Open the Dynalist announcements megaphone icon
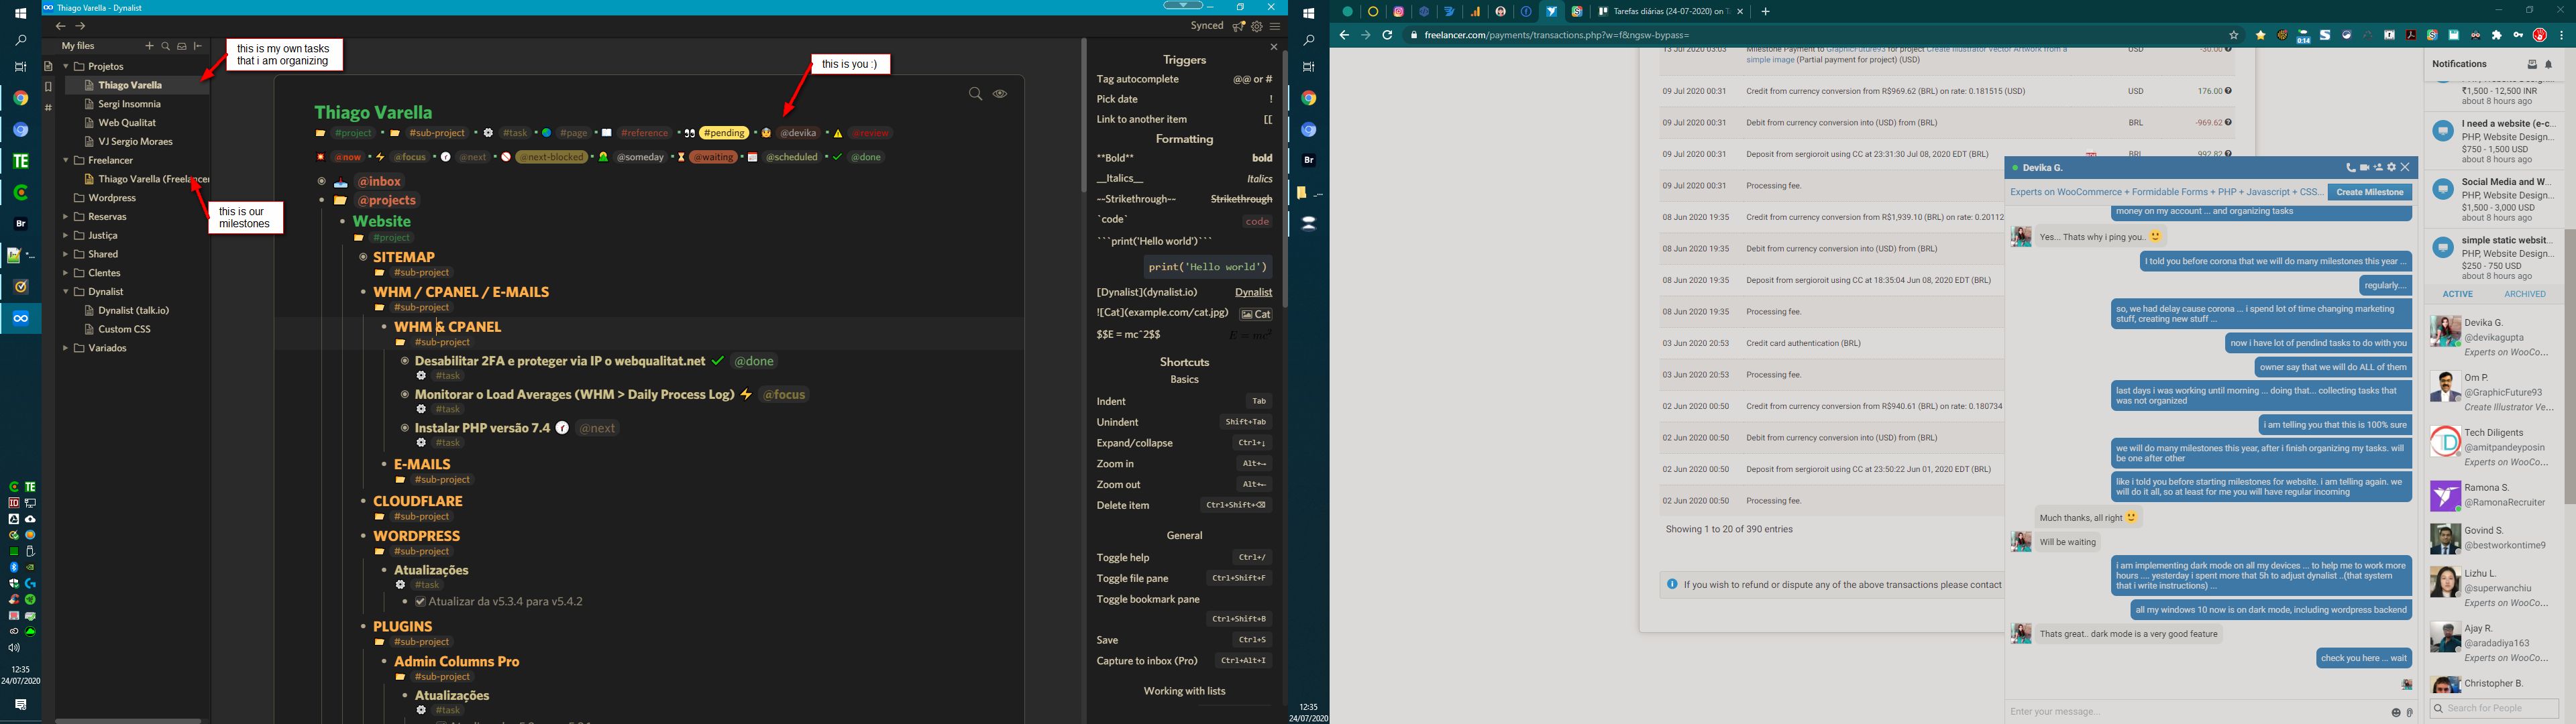Screen dimensions: 2576x724 pos(1239,27)
